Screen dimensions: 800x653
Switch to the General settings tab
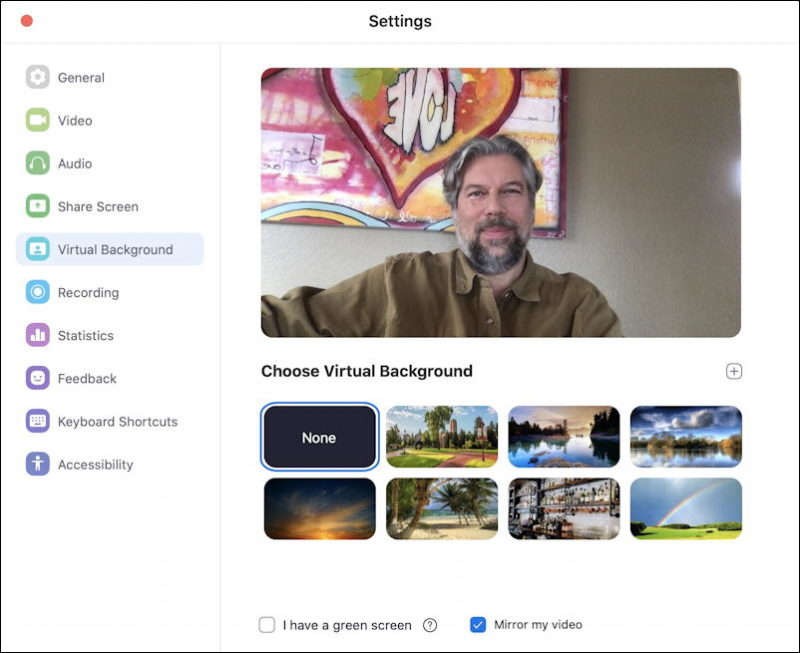[80, 77]
